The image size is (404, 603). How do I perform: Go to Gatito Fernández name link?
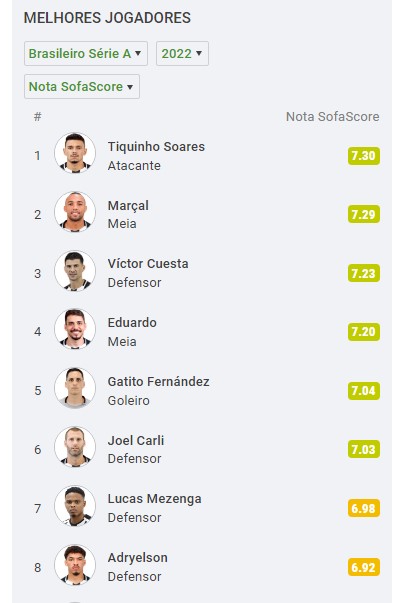tap(158, 381)
